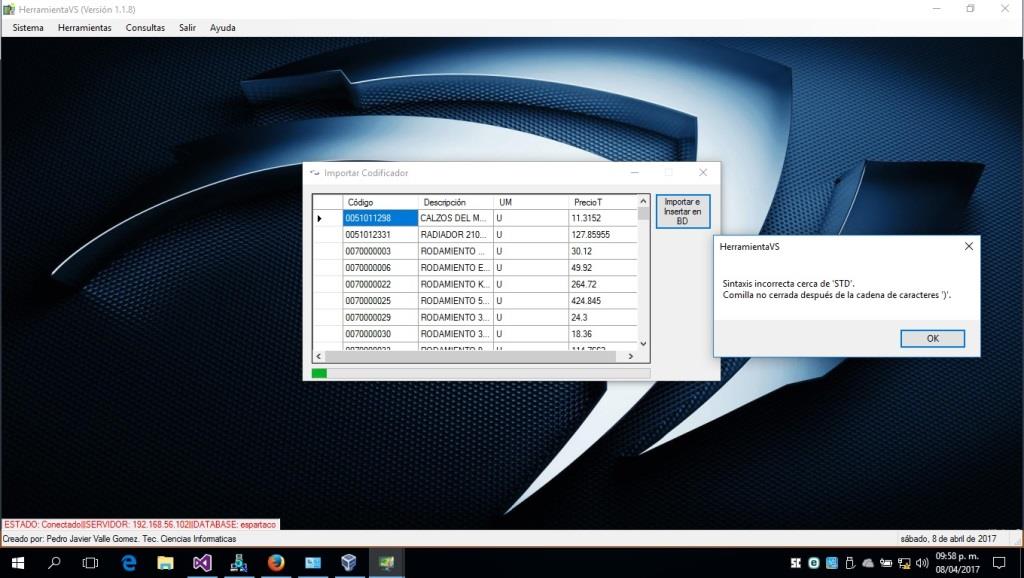Select code cell 0070000025
This screenshot has width=1024, height=578.
[x=380, y=301]
